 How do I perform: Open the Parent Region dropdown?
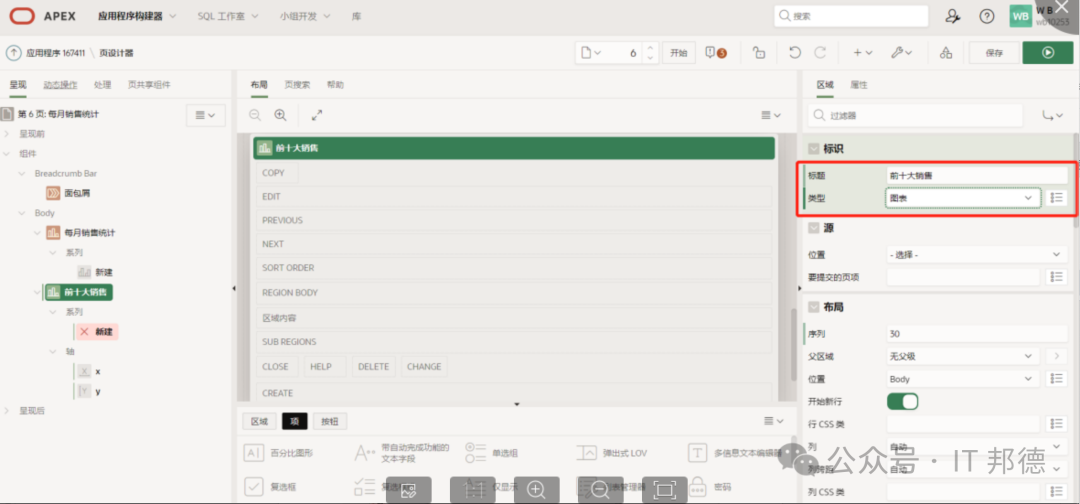(963, 356)
